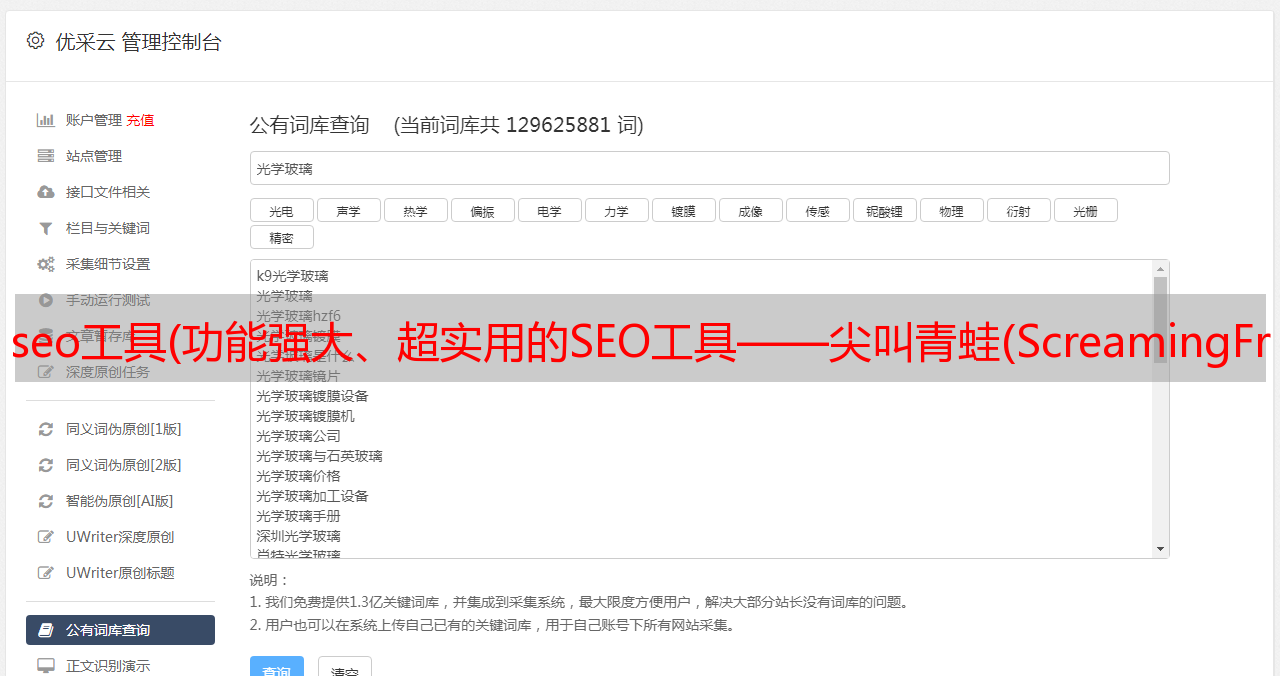Select 智能伪原创[AI版] entry
Screen dimensions: 1280x676
[x=120, y=501]
